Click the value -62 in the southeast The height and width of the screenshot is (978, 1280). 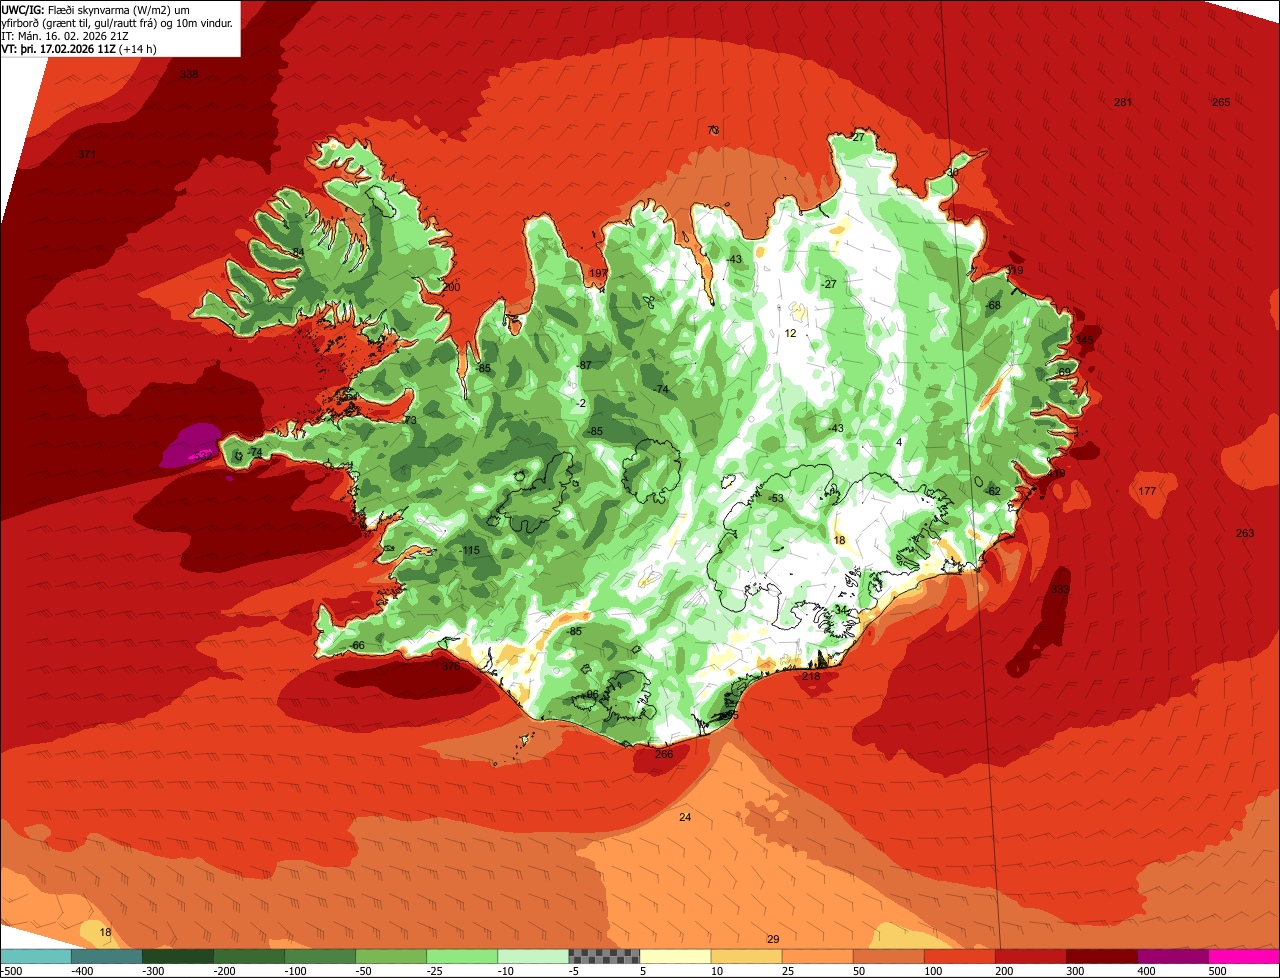[992, 492]
